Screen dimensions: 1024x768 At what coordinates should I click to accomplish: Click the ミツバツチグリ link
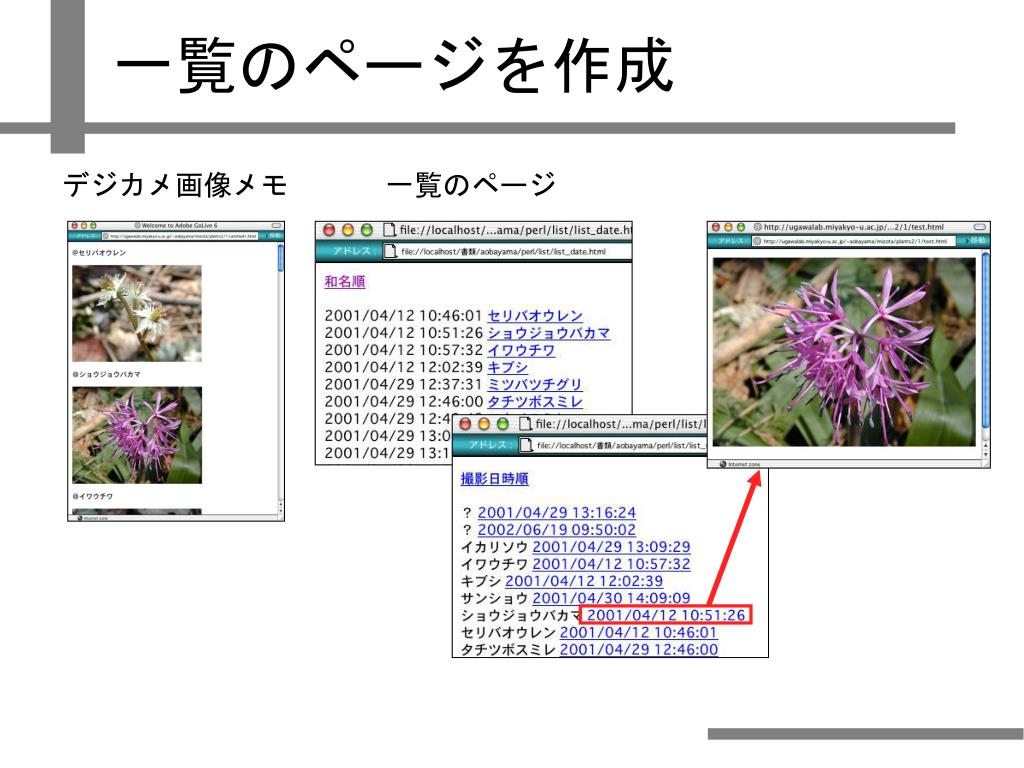pyautogui.click(x=535, y=384)
